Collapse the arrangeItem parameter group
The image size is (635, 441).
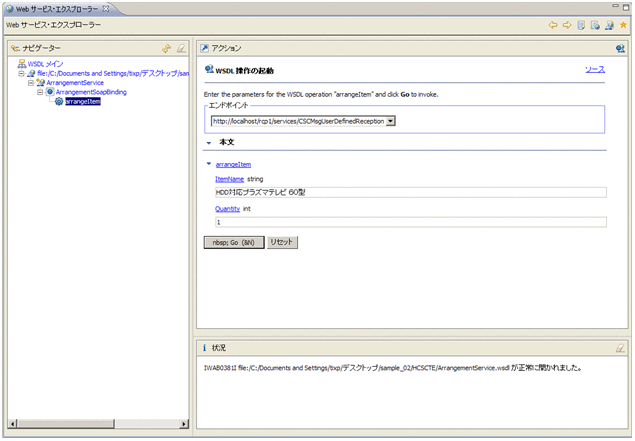208,164
